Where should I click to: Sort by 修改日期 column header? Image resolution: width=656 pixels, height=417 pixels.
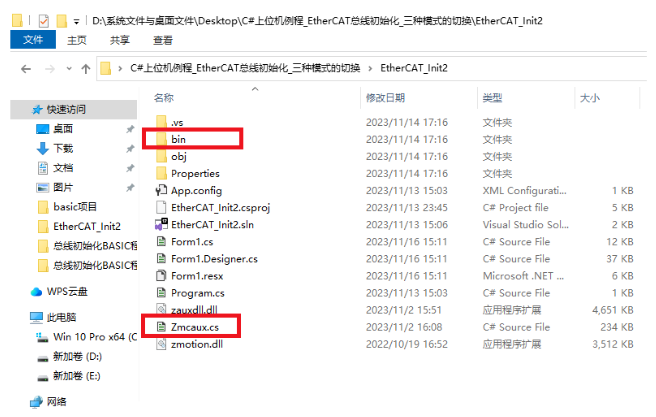[385, 98]
